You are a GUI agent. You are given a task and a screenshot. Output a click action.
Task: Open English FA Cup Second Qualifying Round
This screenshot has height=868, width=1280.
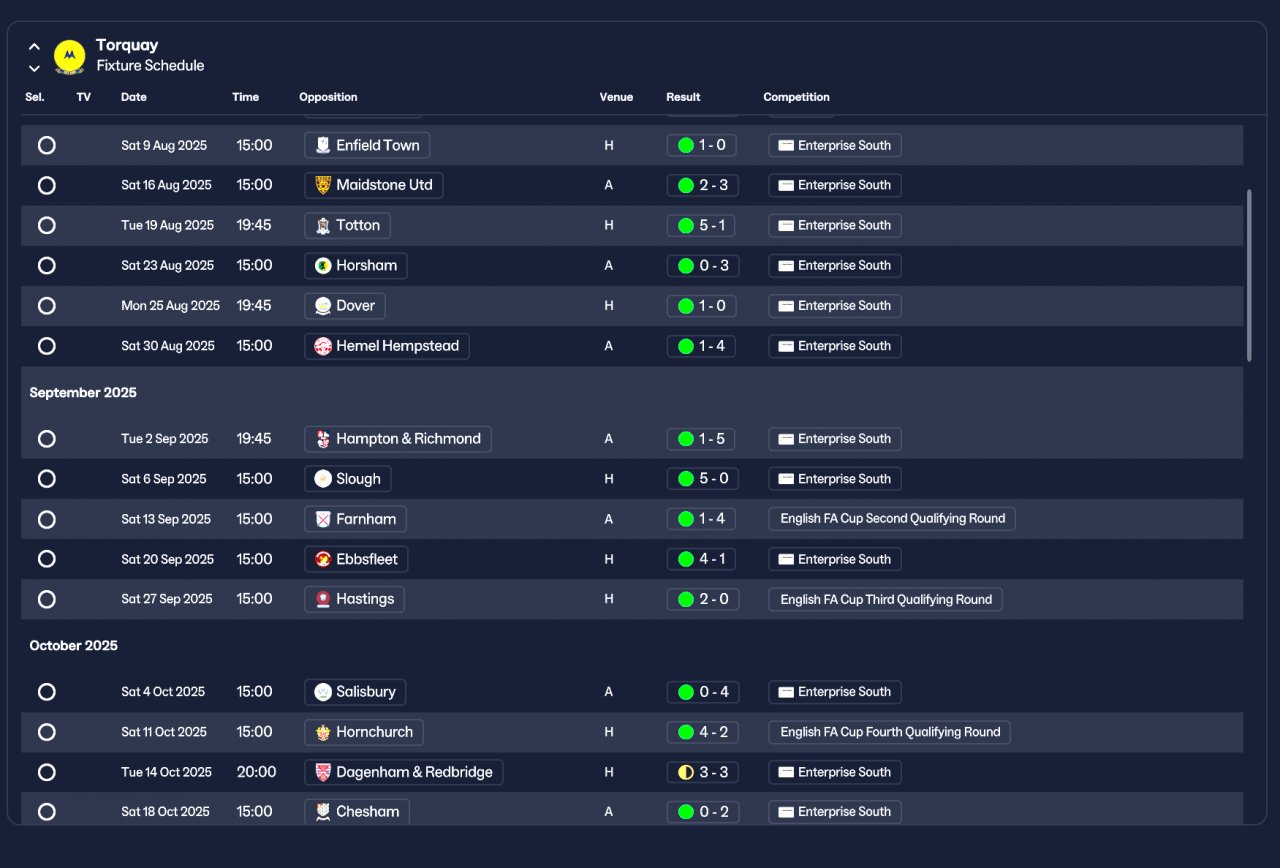pyautogui.click(x=892, y=518)
